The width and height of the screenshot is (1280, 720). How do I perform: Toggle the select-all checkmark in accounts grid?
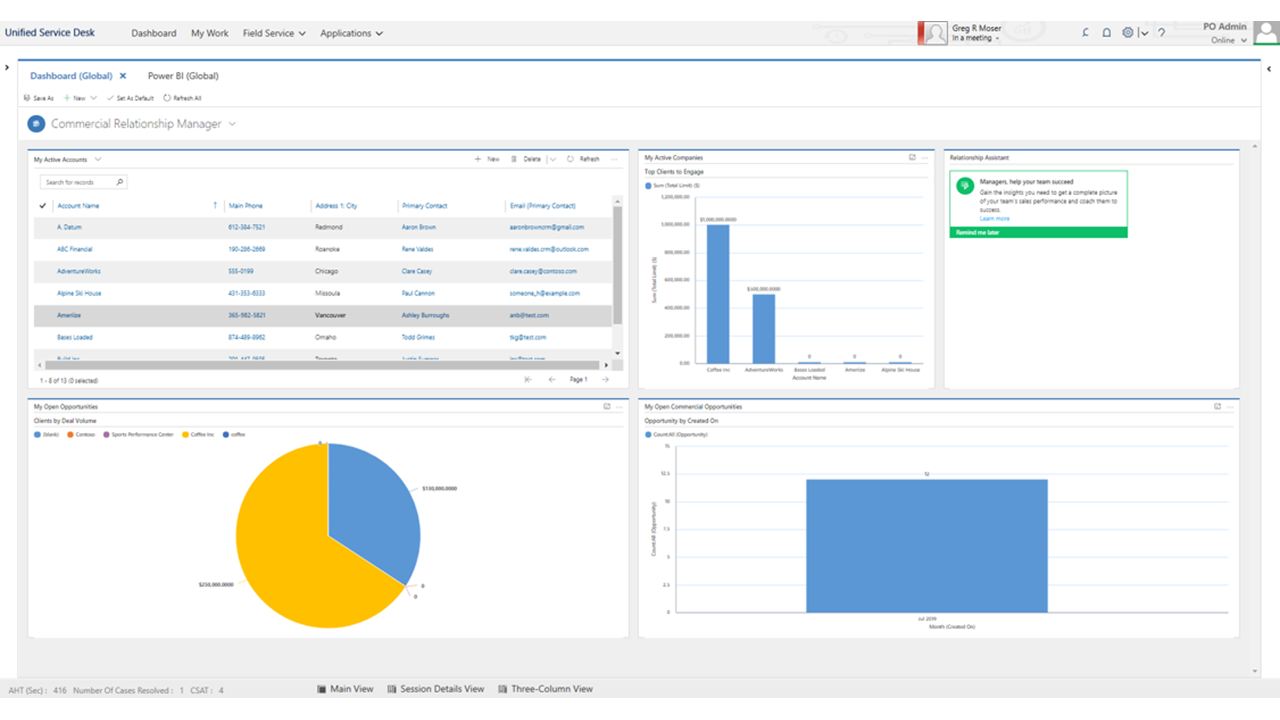[x=43, y=206]
